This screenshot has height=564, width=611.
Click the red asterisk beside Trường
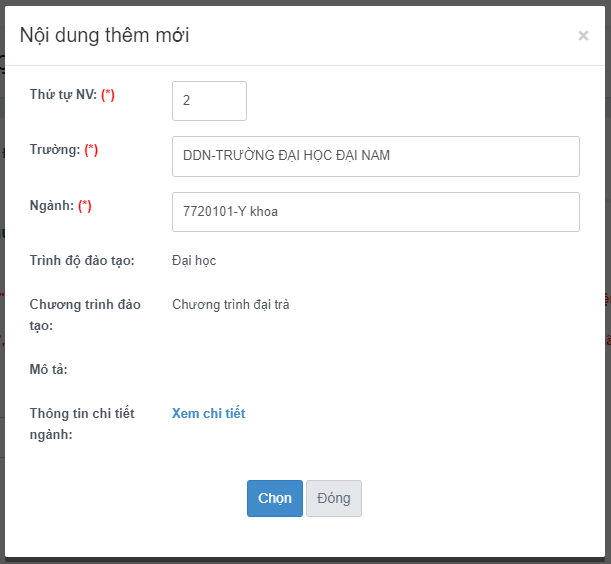91,150
